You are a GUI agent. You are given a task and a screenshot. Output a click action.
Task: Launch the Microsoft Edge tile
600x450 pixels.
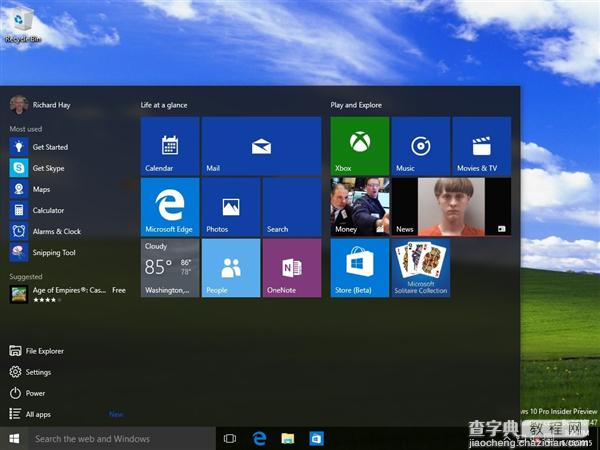point(170,207)
